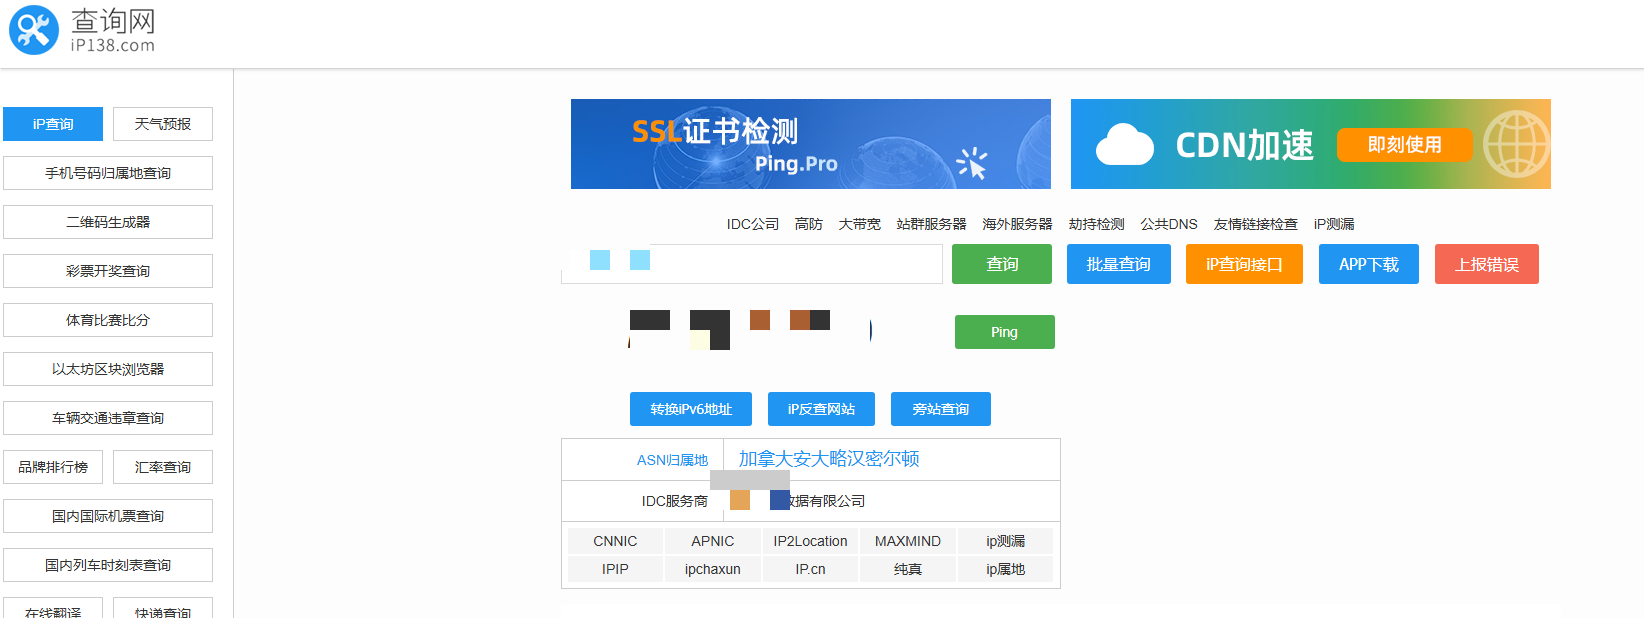Select 转换iPv6地址 conversion button
Screen dimensions: 1644x618
[691, 409]
